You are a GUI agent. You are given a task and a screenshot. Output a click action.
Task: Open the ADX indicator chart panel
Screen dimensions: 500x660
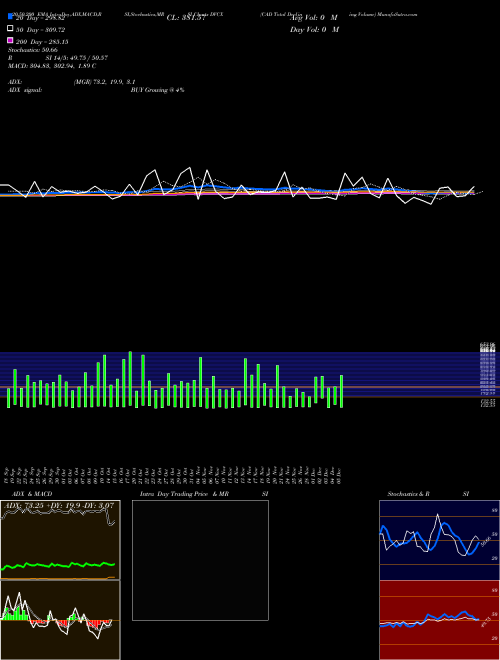click(60, 540)
